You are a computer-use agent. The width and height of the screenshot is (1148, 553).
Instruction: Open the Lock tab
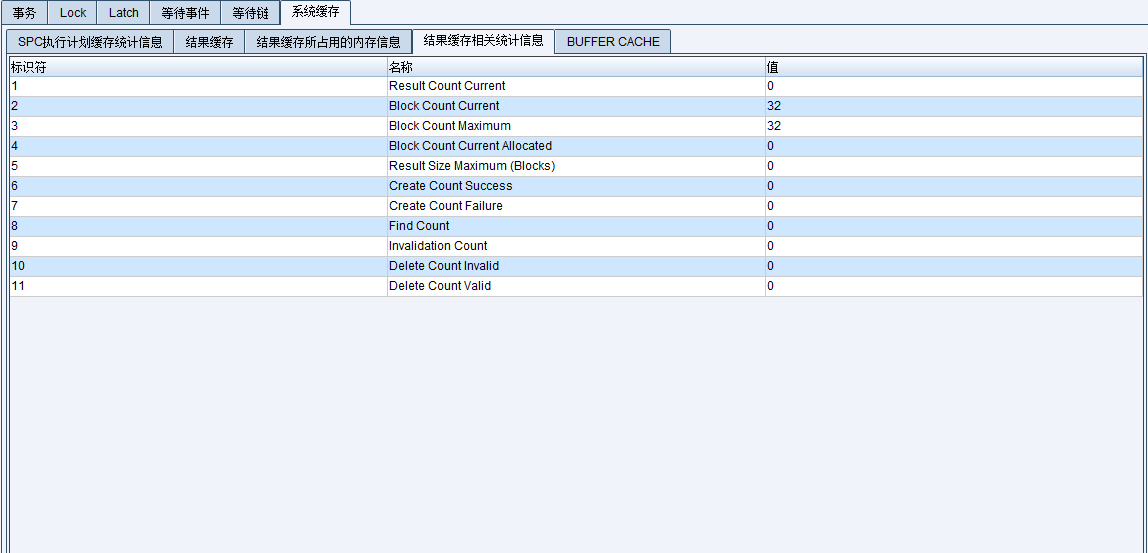pyautogui.click(x=73, y=13)
